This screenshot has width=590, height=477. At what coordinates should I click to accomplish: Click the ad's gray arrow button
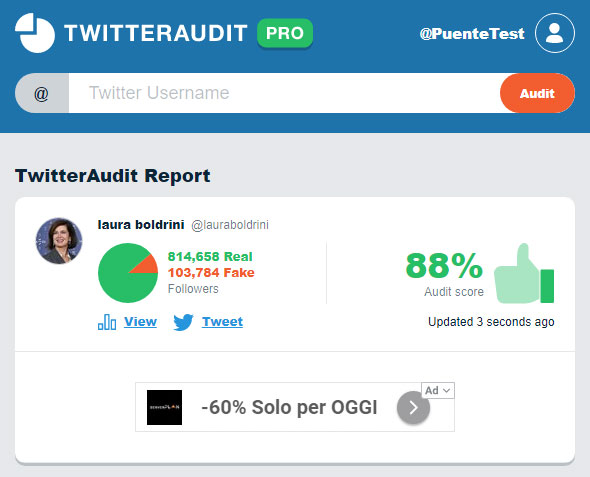[413, 407]
